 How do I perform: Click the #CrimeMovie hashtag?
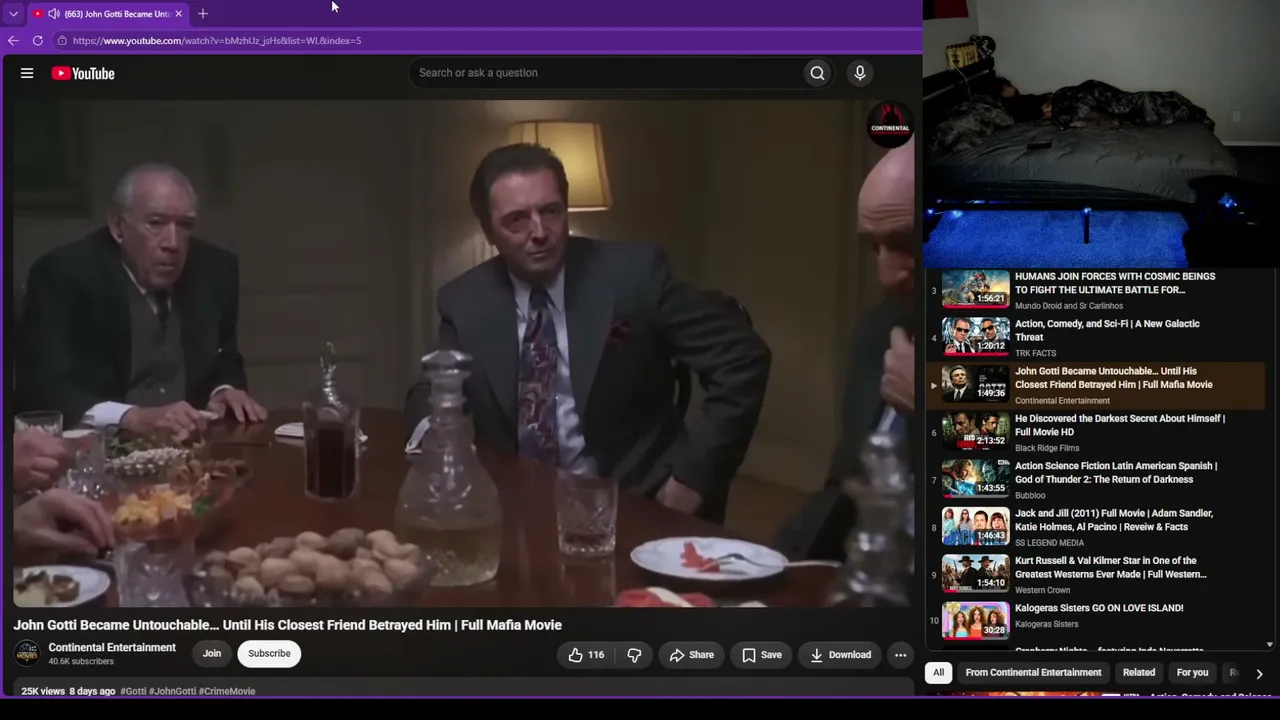pos(227,691)
